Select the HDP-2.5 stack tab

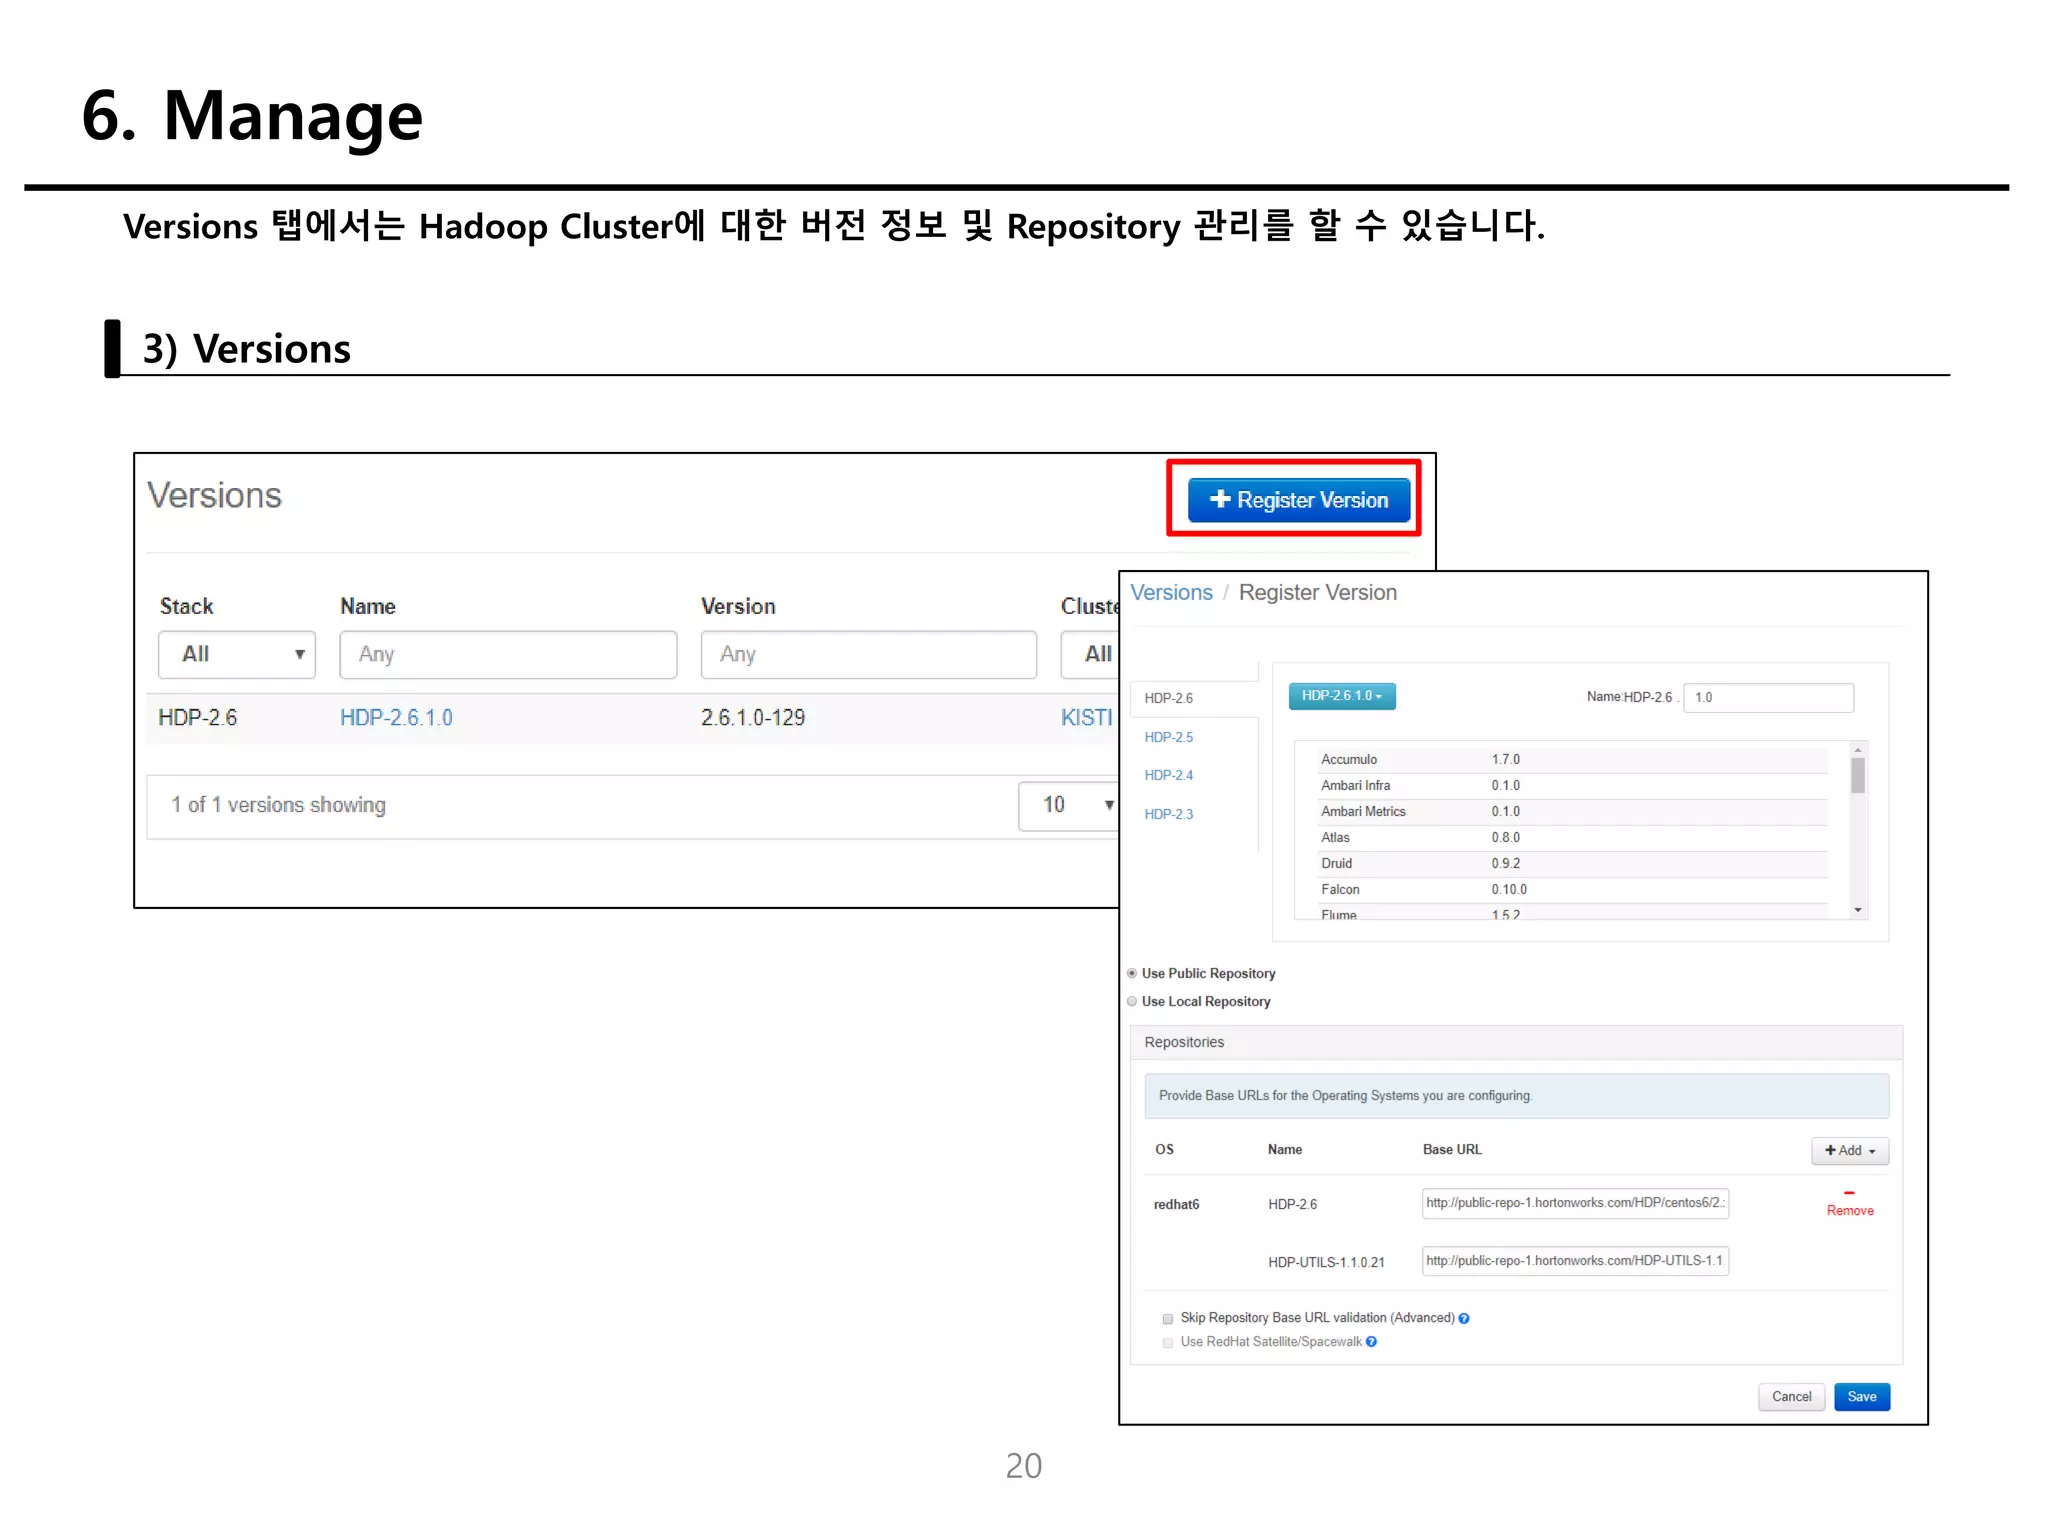pos(1169,737)
